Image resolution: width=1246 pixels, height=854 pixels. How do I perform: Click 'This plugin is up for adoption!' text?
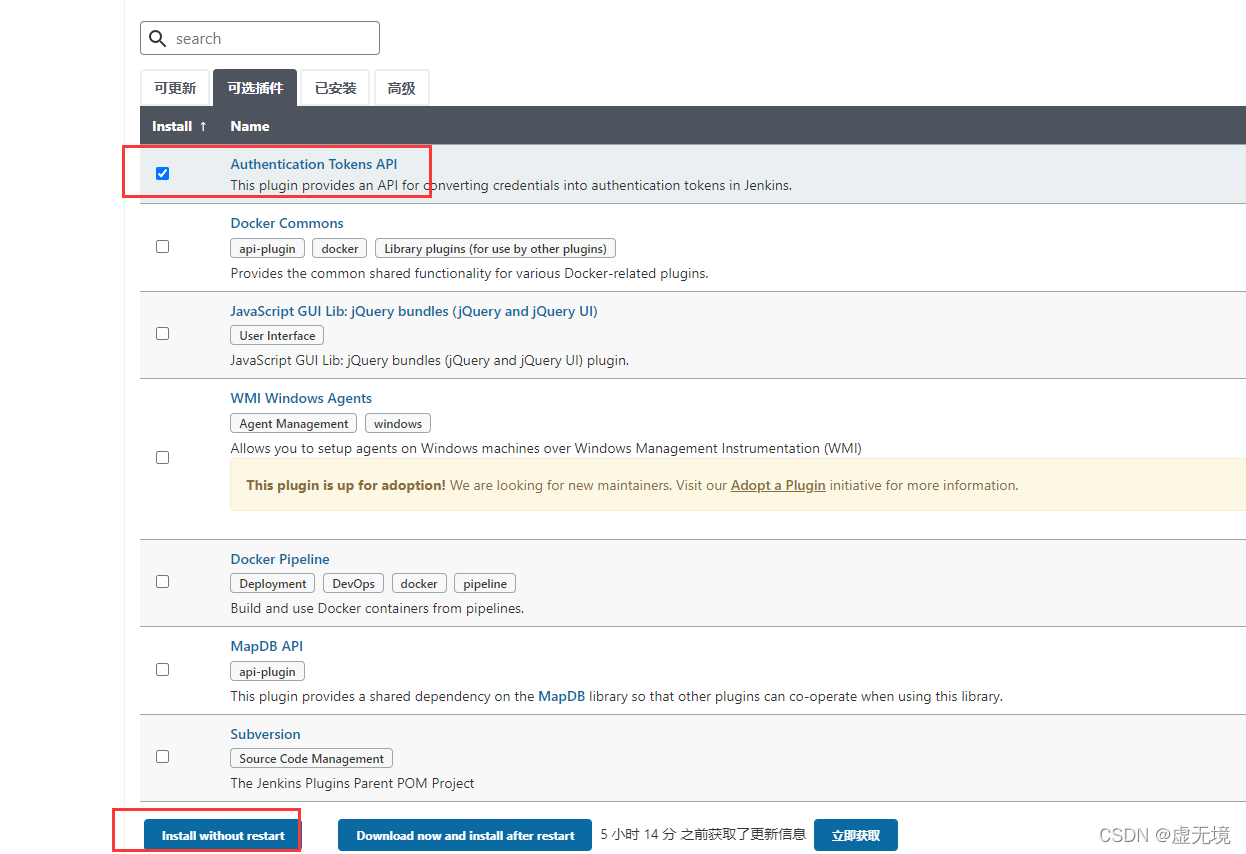[346, 485]
